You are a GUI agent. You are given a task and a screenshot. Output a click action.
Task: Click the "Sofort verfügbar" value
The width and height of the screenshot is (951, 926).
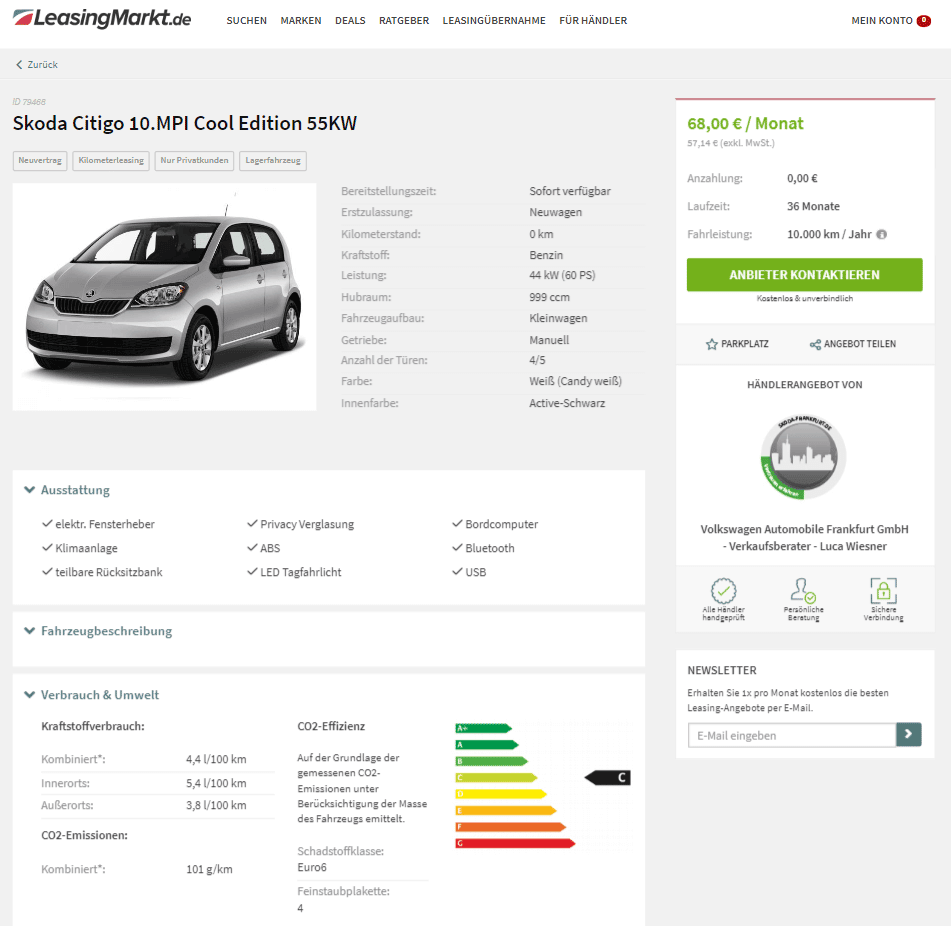click(x=570, y=191)
